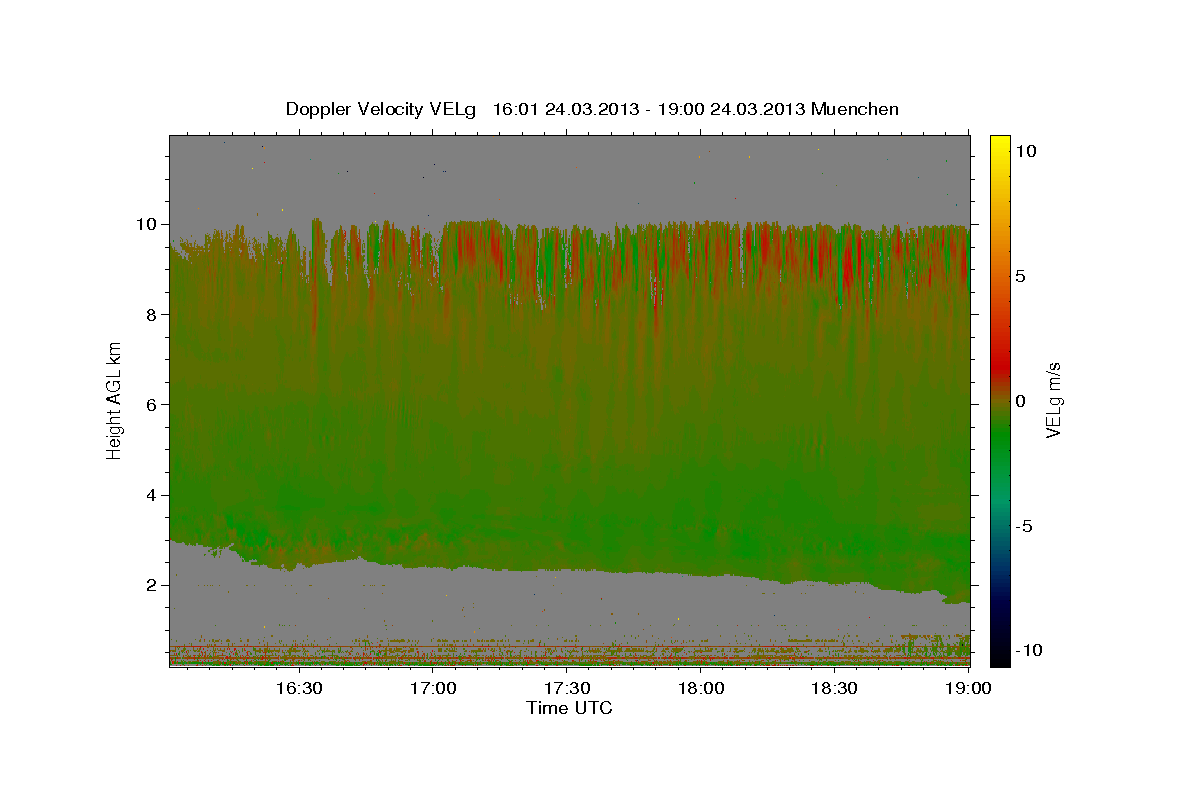Select the 19:00 time tick label
Screen dimensions: 1200x800
coord(970,688)
